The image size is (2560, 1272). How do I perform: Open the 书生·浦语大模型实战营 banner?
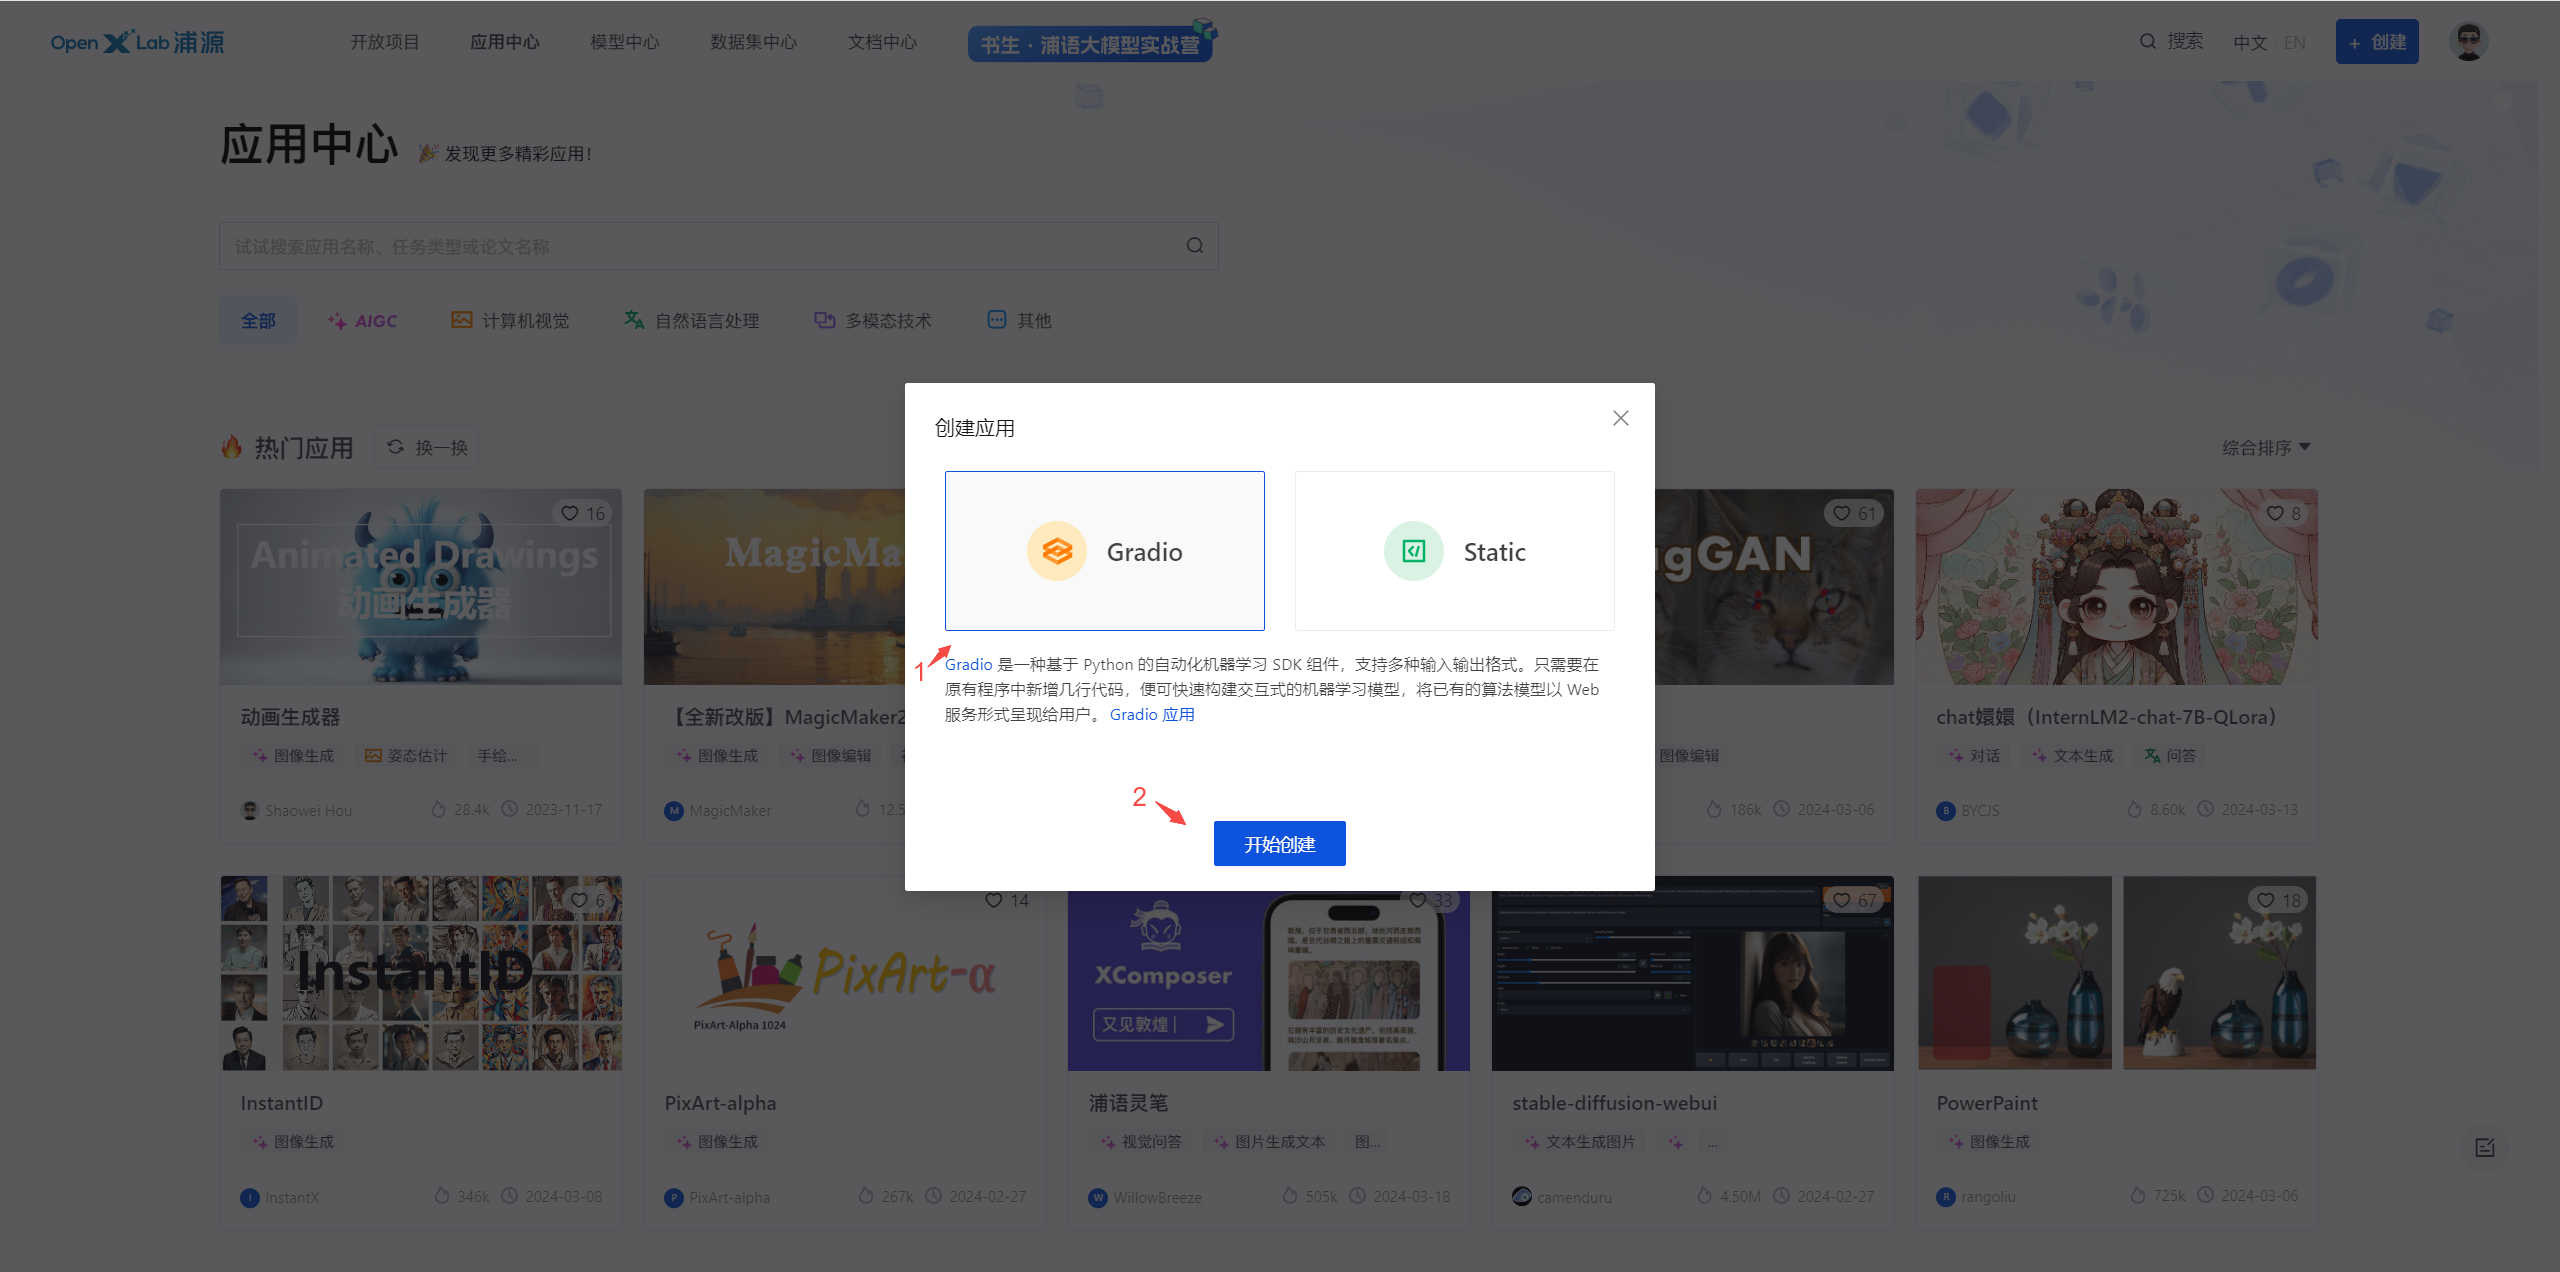pos(1090,44)
